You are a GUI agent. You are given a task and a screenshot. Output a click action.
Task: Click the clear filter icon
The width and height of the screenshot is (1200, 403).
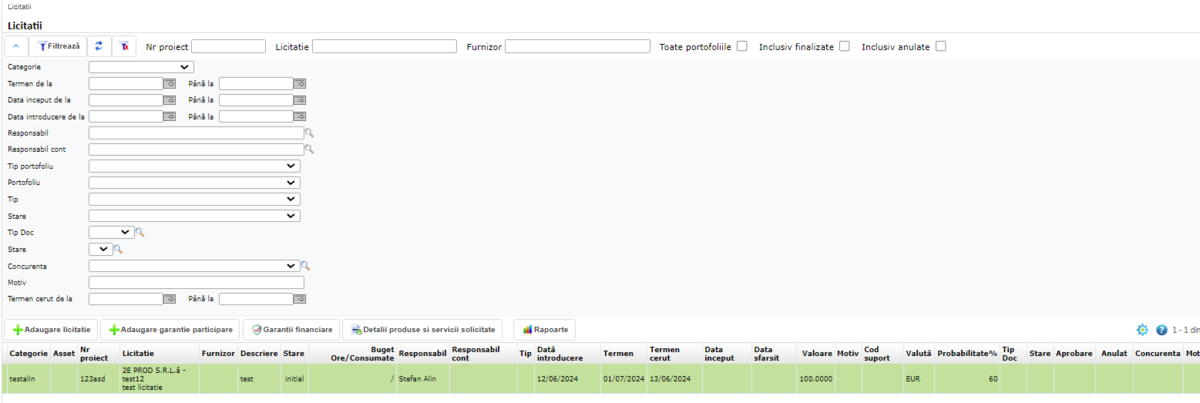click(124, 47)
